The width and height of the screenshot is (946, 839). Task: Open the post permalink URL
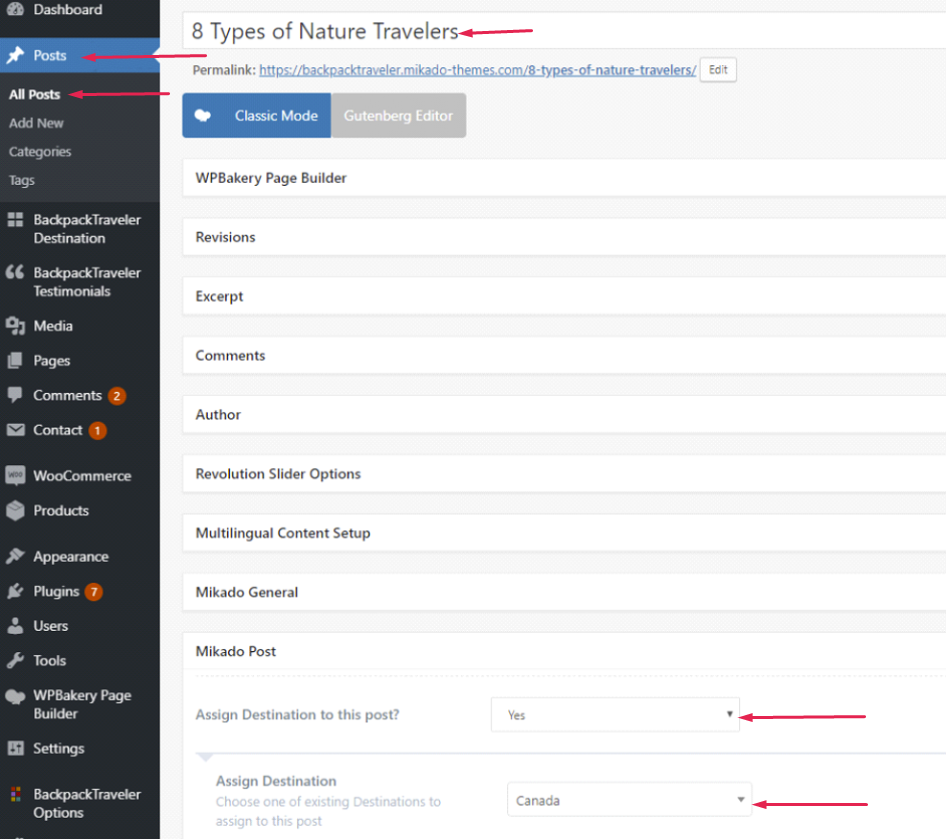point(477,71)
